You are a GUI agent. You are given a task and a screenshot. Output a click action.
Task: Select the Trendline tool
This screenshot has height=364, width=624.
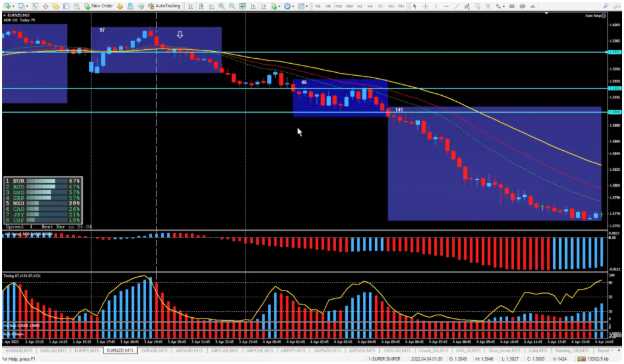click(456, 6)
